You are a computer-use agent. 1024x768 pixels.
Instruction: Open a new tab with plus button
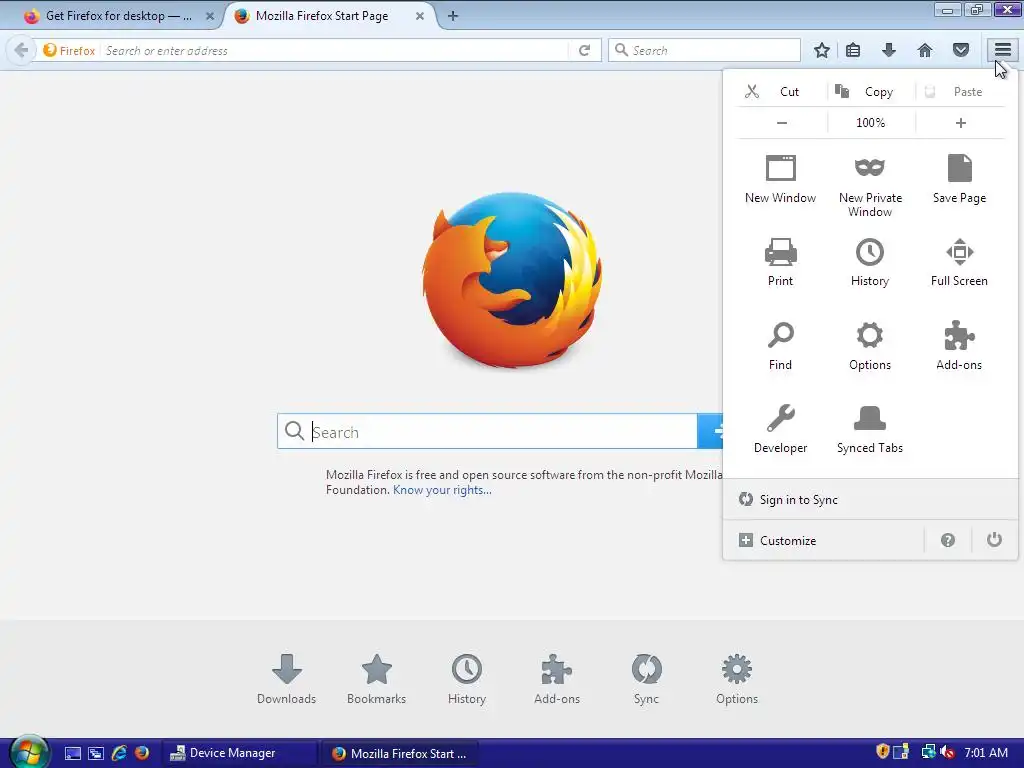[x=453, y=16]
